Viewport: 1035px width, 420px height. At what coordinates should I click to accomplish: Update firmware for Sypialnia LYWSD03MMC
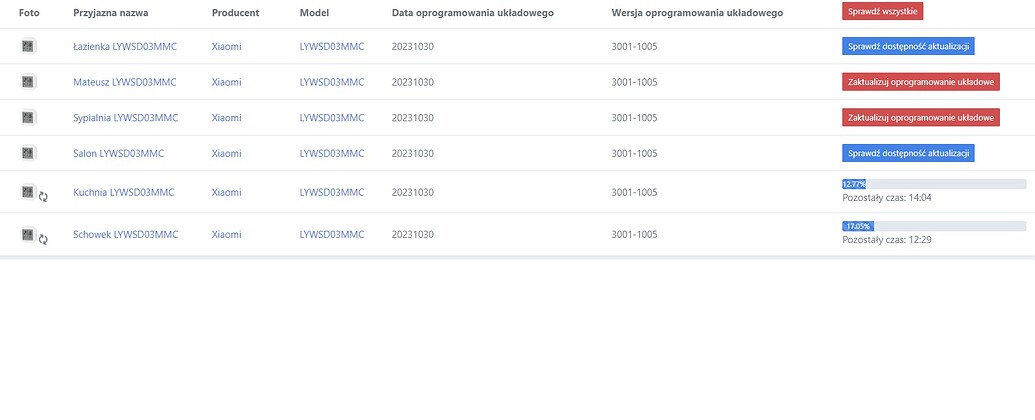point(921,118)
